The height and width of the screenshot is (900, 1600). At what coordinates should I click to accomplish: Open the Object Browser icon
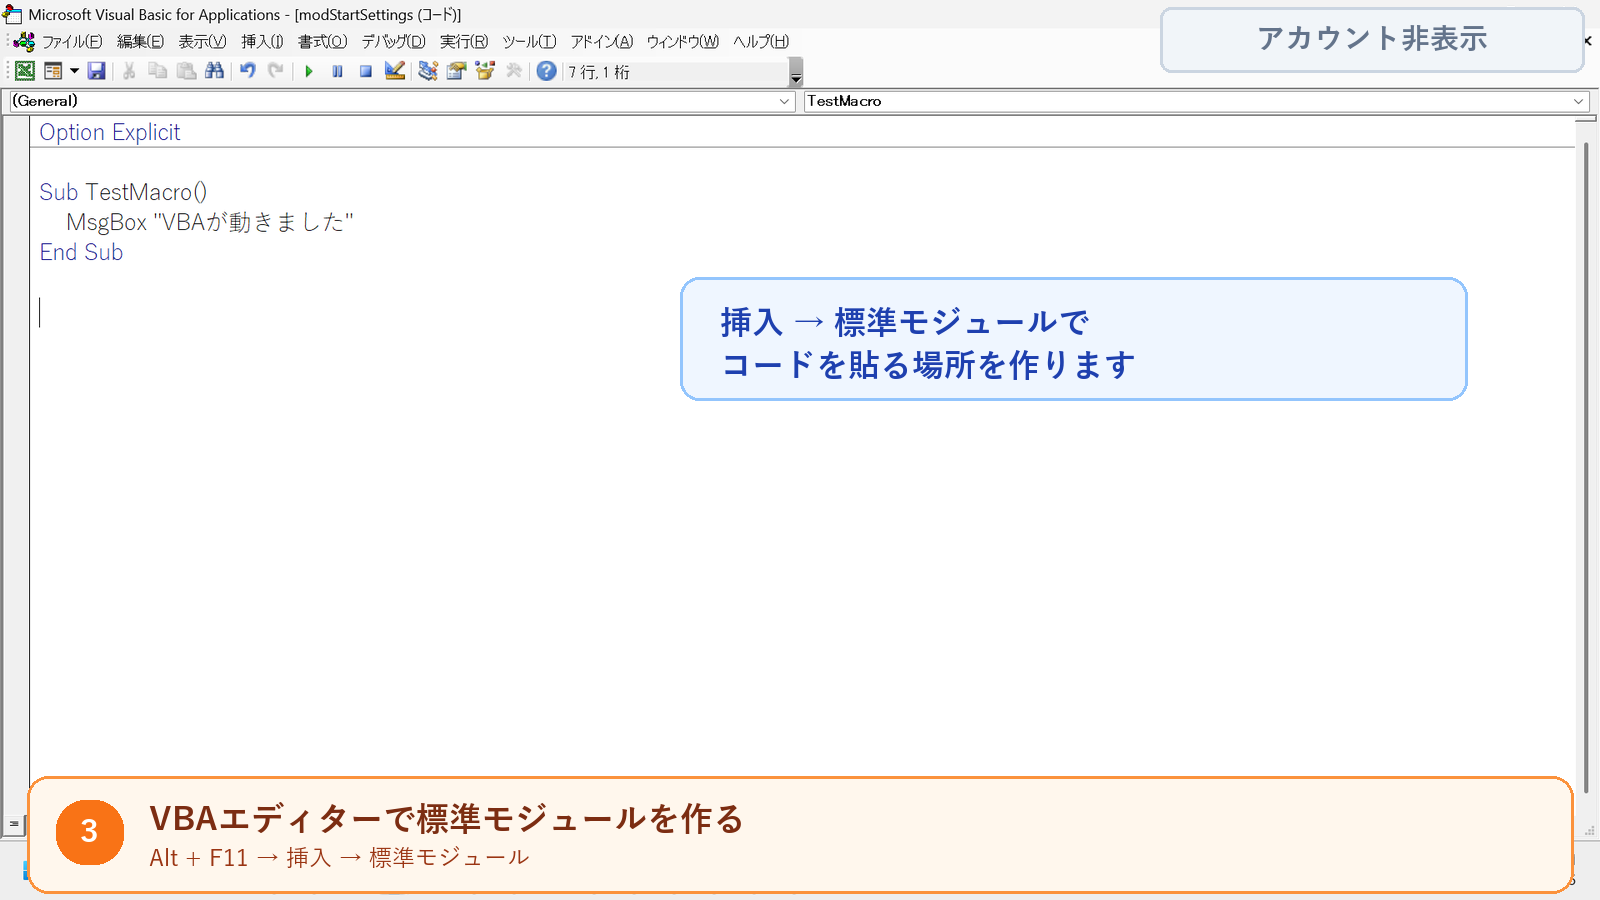(485, 71)
